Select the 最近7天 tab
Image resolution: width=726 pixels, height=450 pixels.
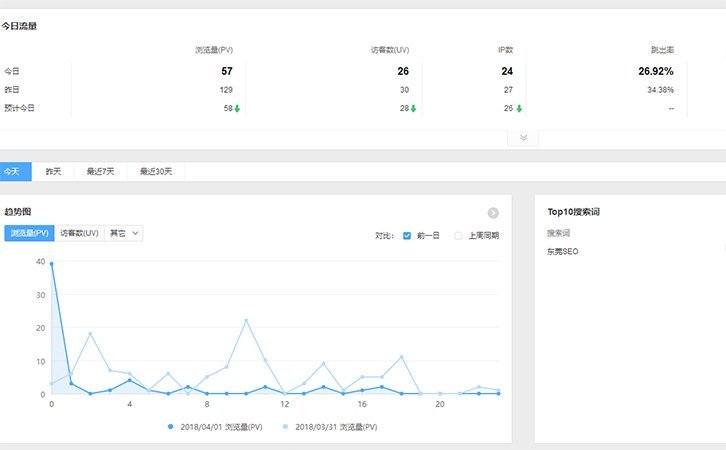pyautogui.click(x=98, y=172)
